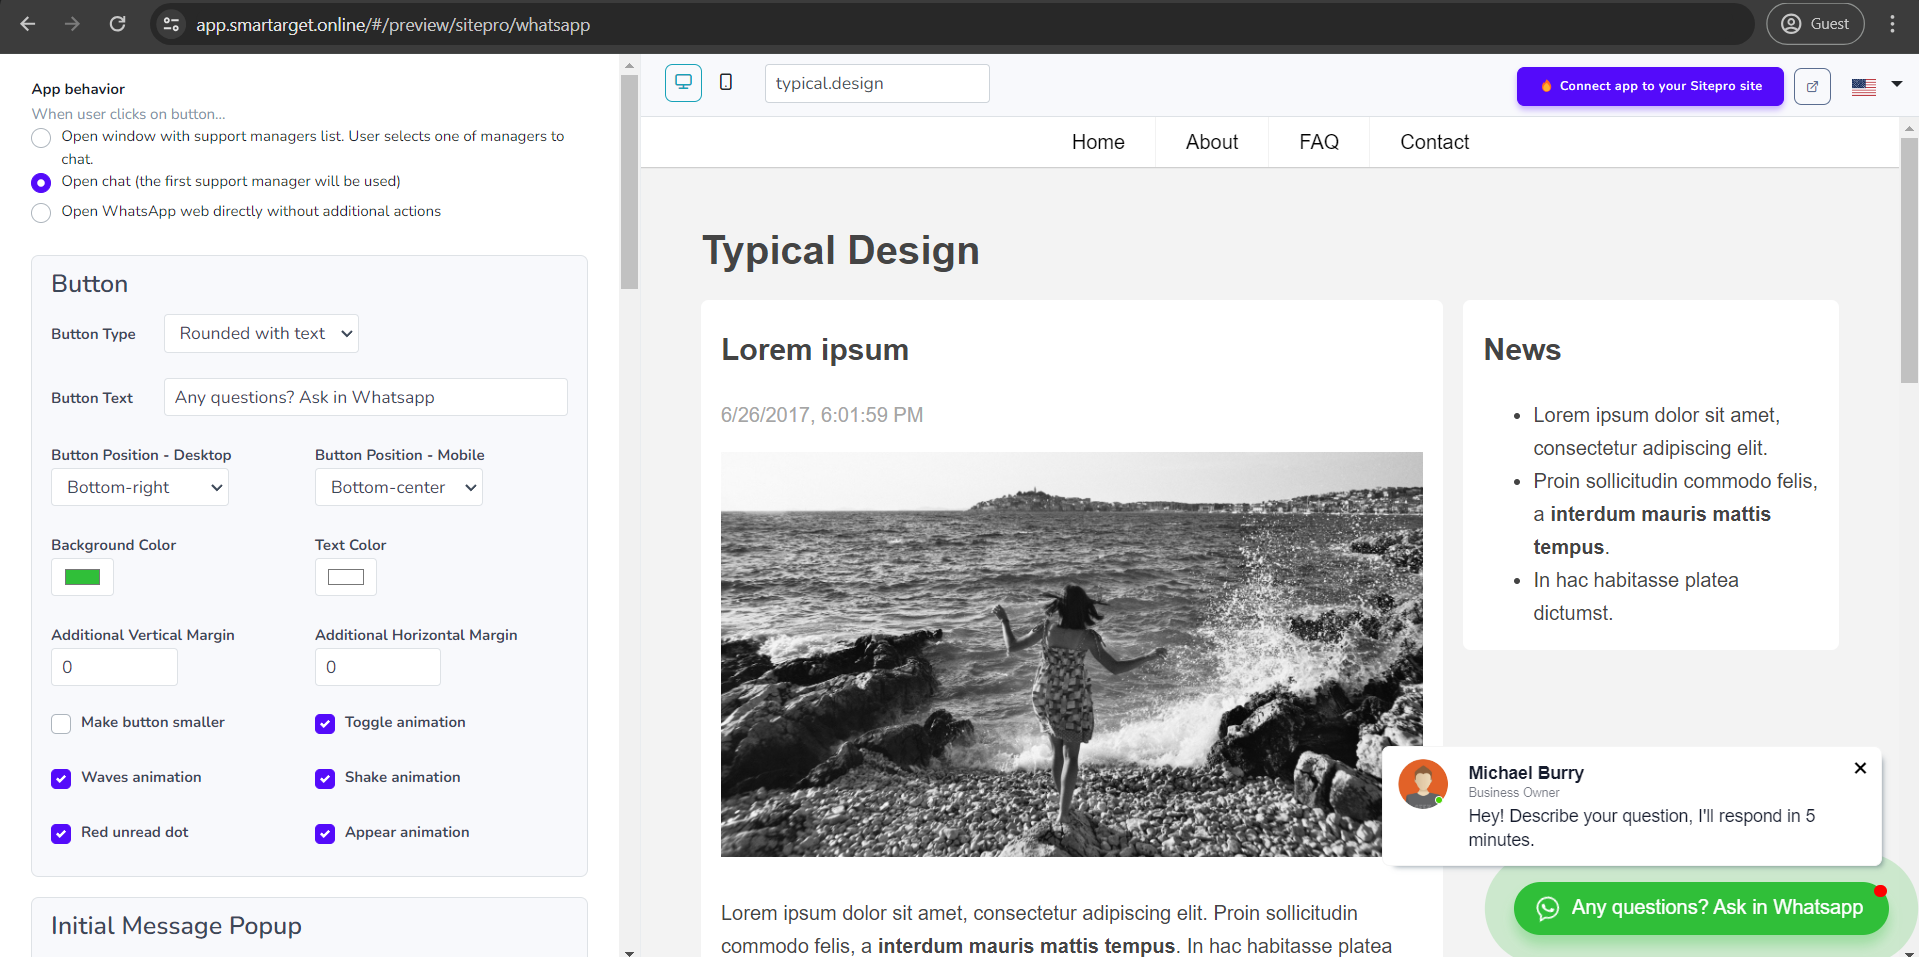The height and width of the screenshot is (957, 1919).
Task: Expand the Button Type dropdown
Action: (261, 334)
